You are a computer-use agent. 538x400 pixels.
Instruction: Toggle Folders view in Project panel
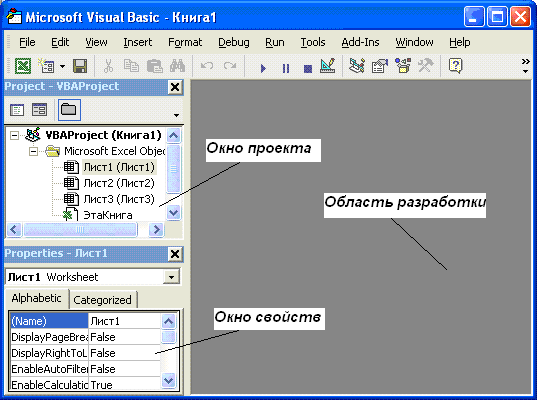coord(69,110)
